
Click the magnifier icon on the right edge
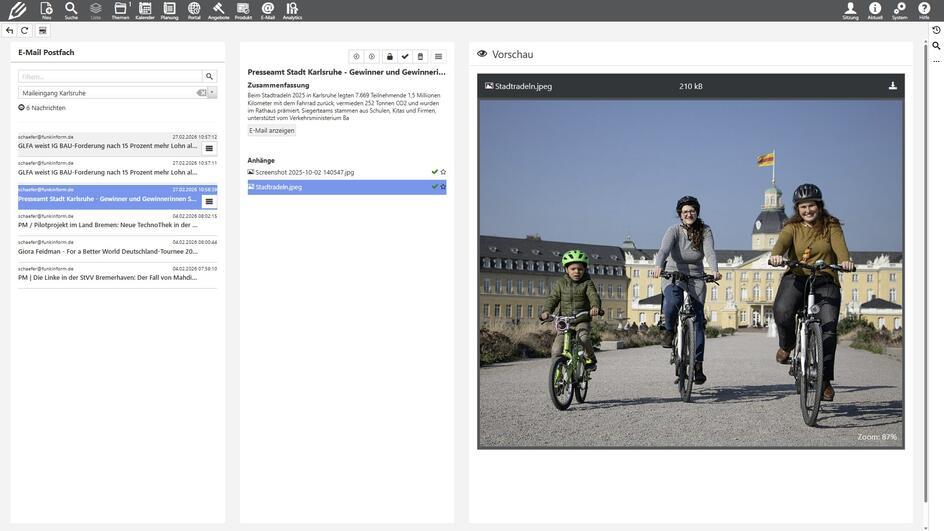click(936, 46)
